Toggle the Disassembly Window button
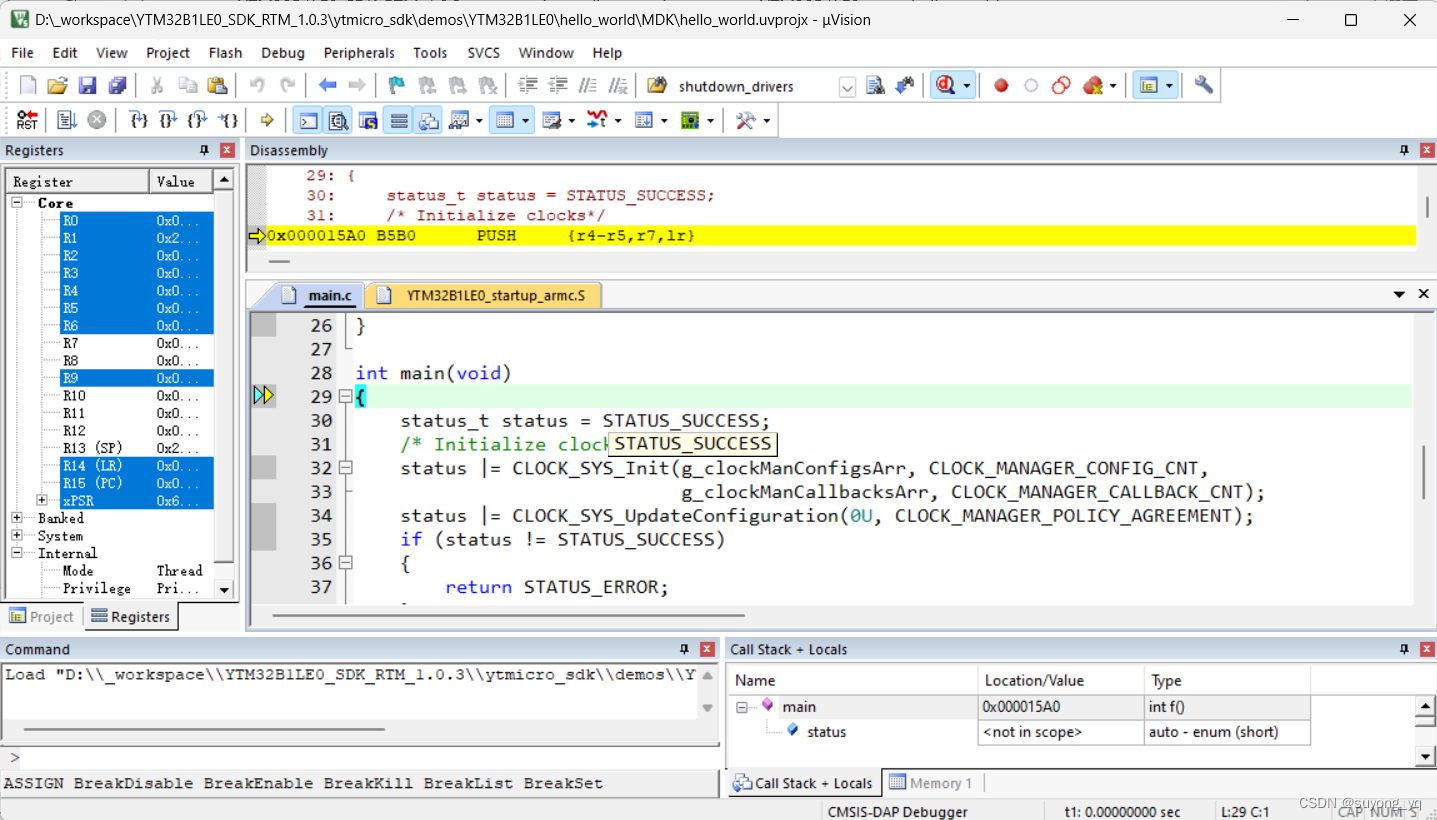Screen dimensions: 1437x820 339,120
